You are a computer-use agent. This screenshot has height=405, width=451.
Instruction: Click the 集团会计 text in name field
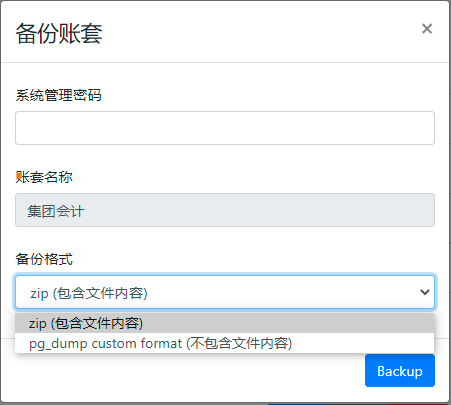pos(56,211)
